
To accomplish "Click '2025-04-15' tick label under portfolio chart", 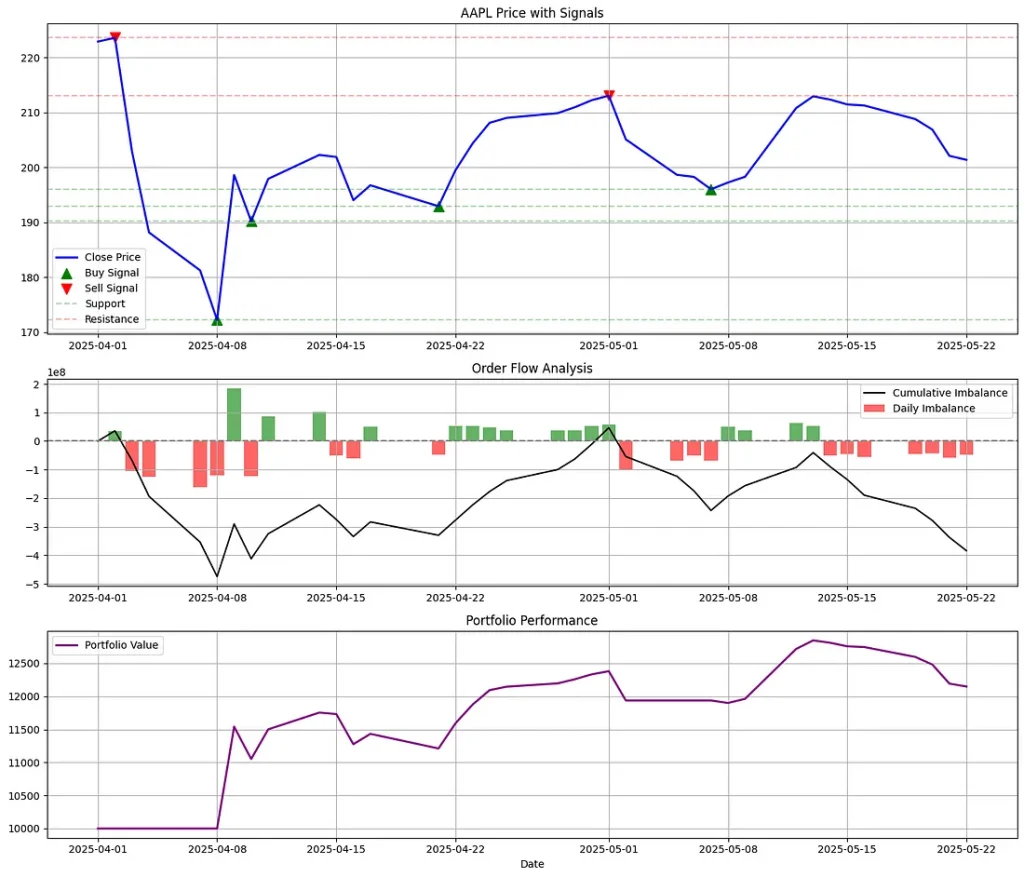I will pos(336,850).
